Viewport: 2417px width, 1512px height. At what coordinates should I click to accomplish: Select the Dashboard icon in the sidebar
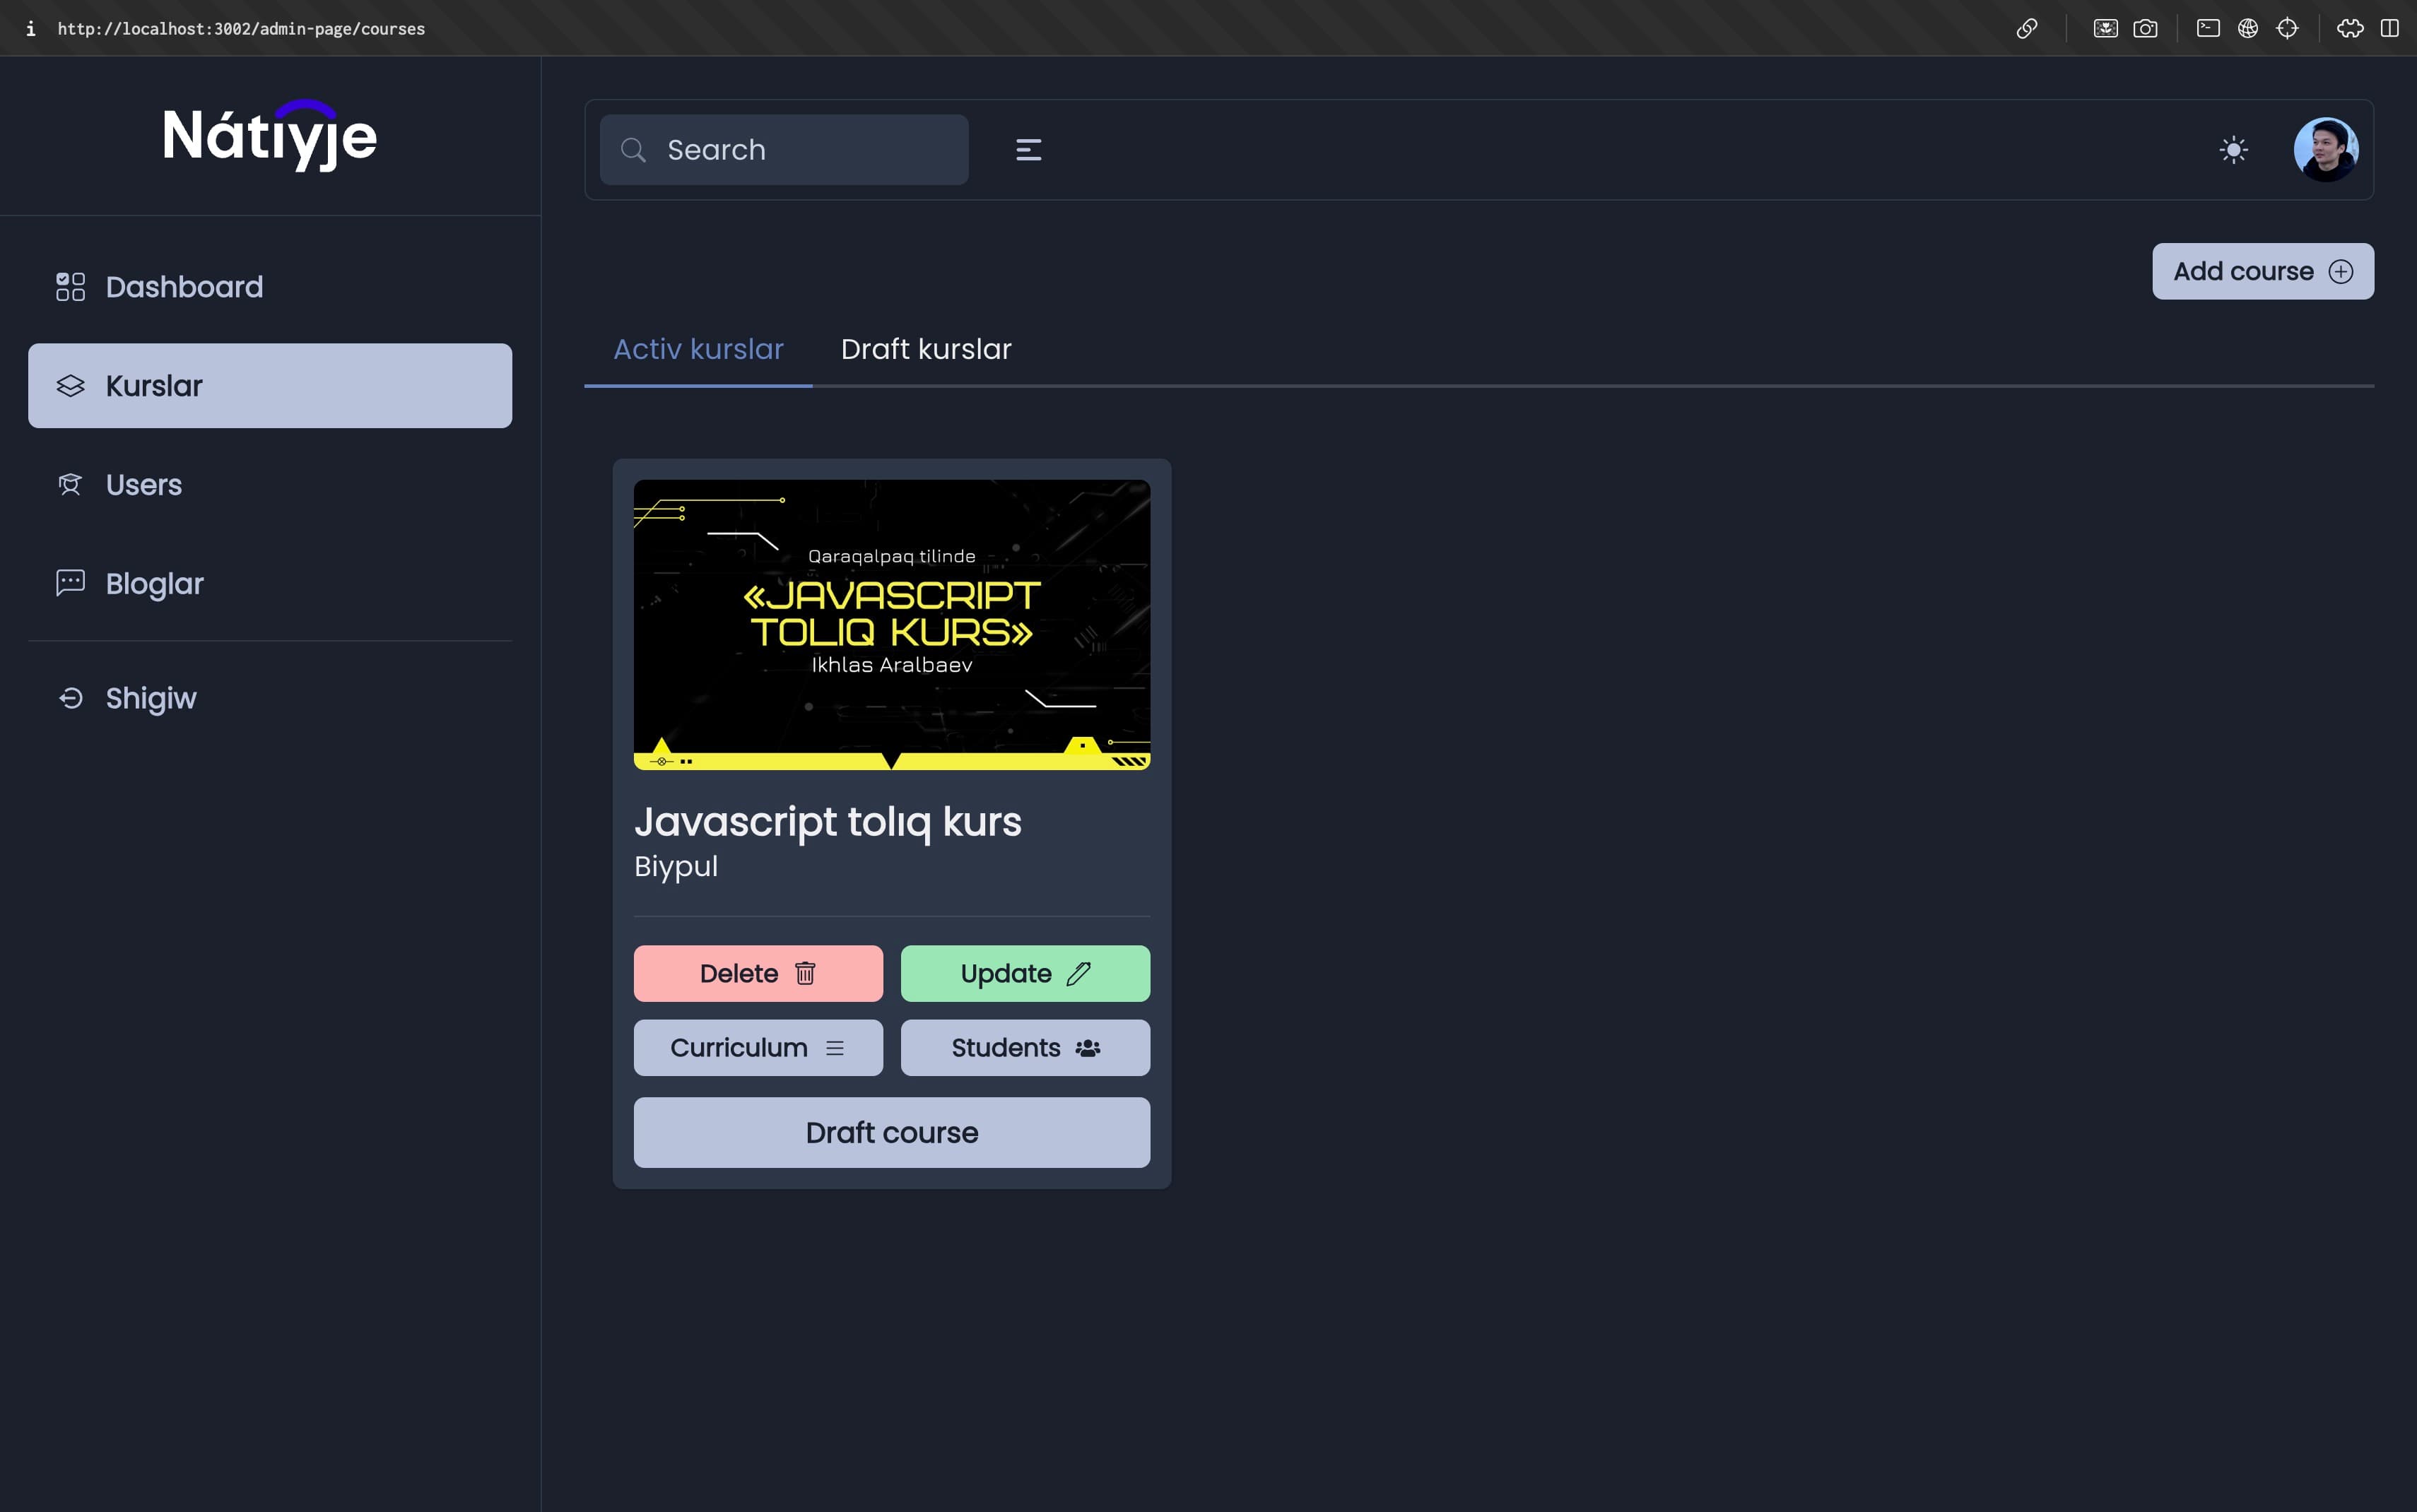(69, 287)
